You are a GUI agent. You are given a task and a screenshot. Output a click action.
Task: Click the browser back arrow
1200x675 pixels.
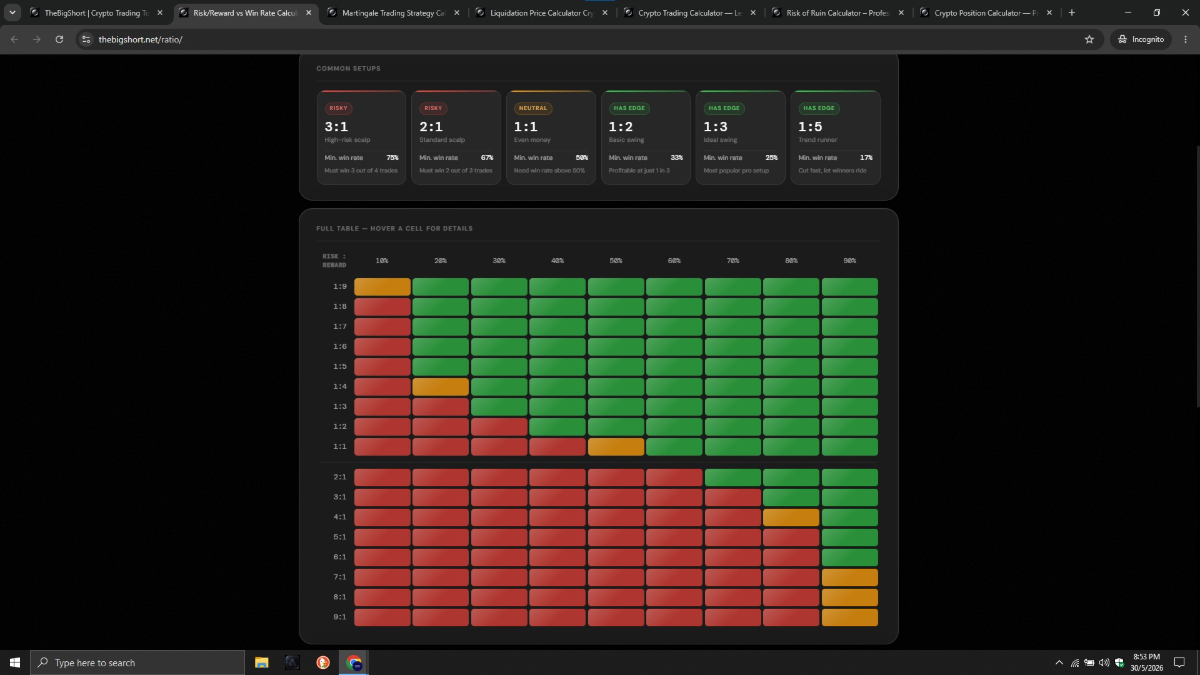pos(14,39)
